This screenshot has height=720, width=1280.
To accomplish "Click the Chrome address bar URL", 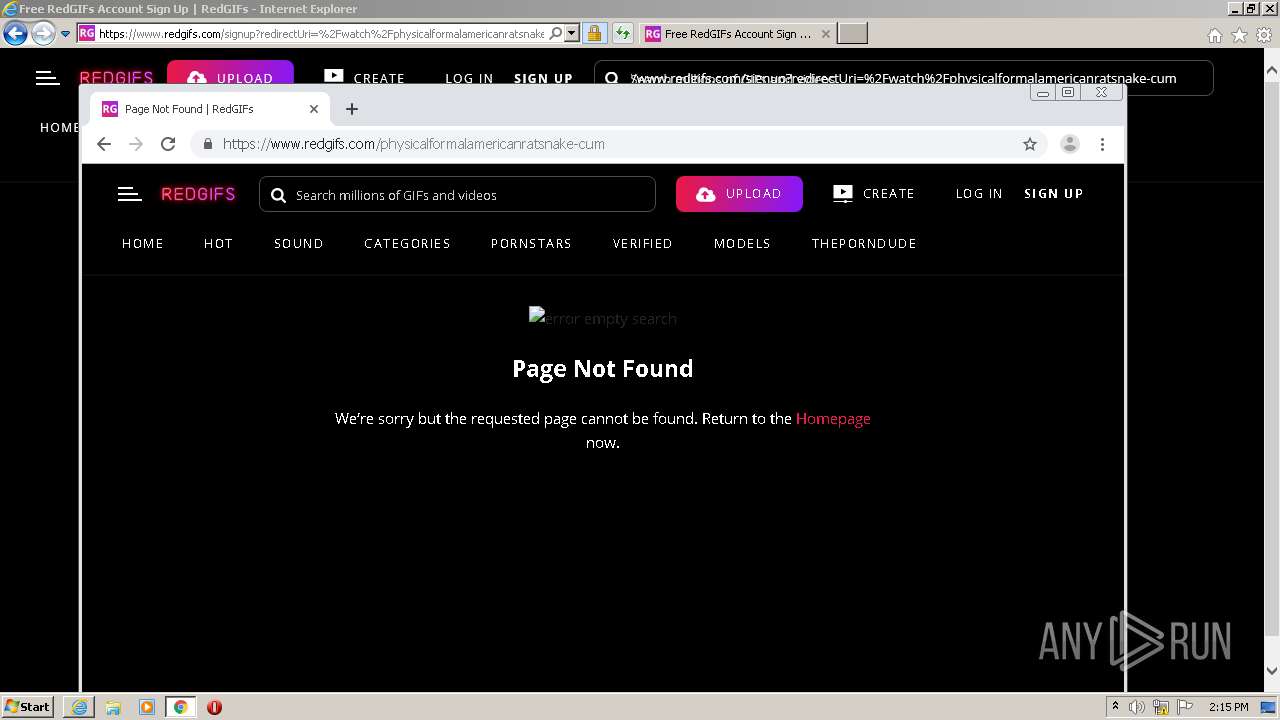I will [414, 144].
